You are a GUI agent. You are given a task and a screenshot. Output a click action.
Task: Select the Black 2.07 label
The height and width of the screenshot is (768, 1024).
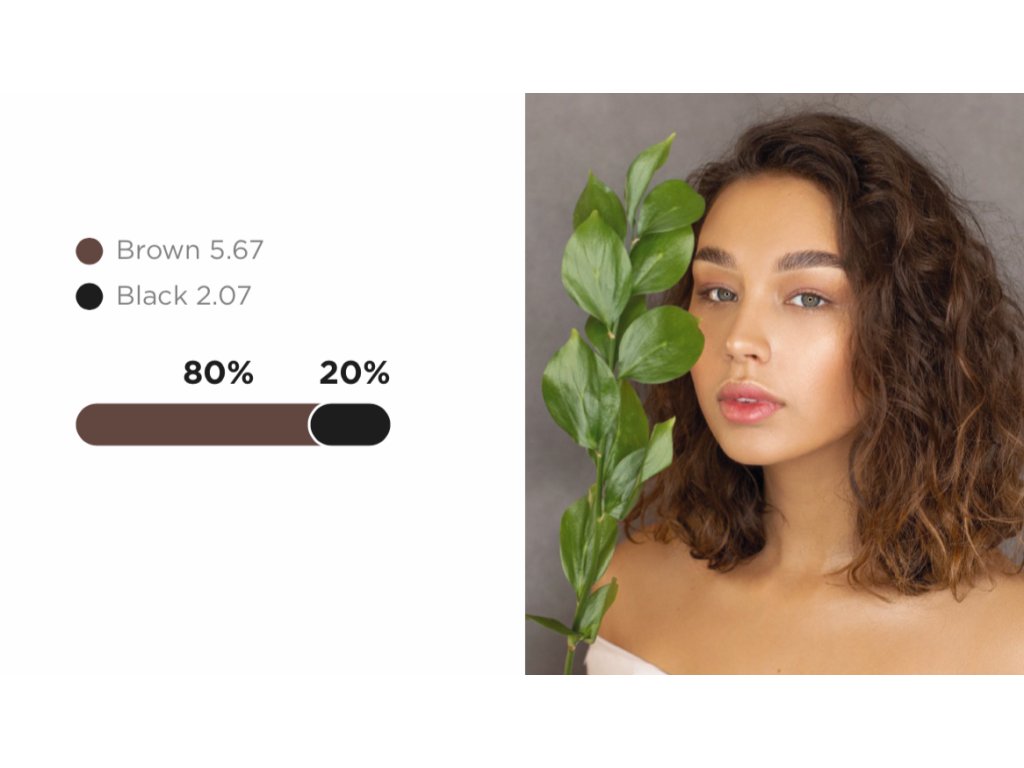[x=184, y=296]
